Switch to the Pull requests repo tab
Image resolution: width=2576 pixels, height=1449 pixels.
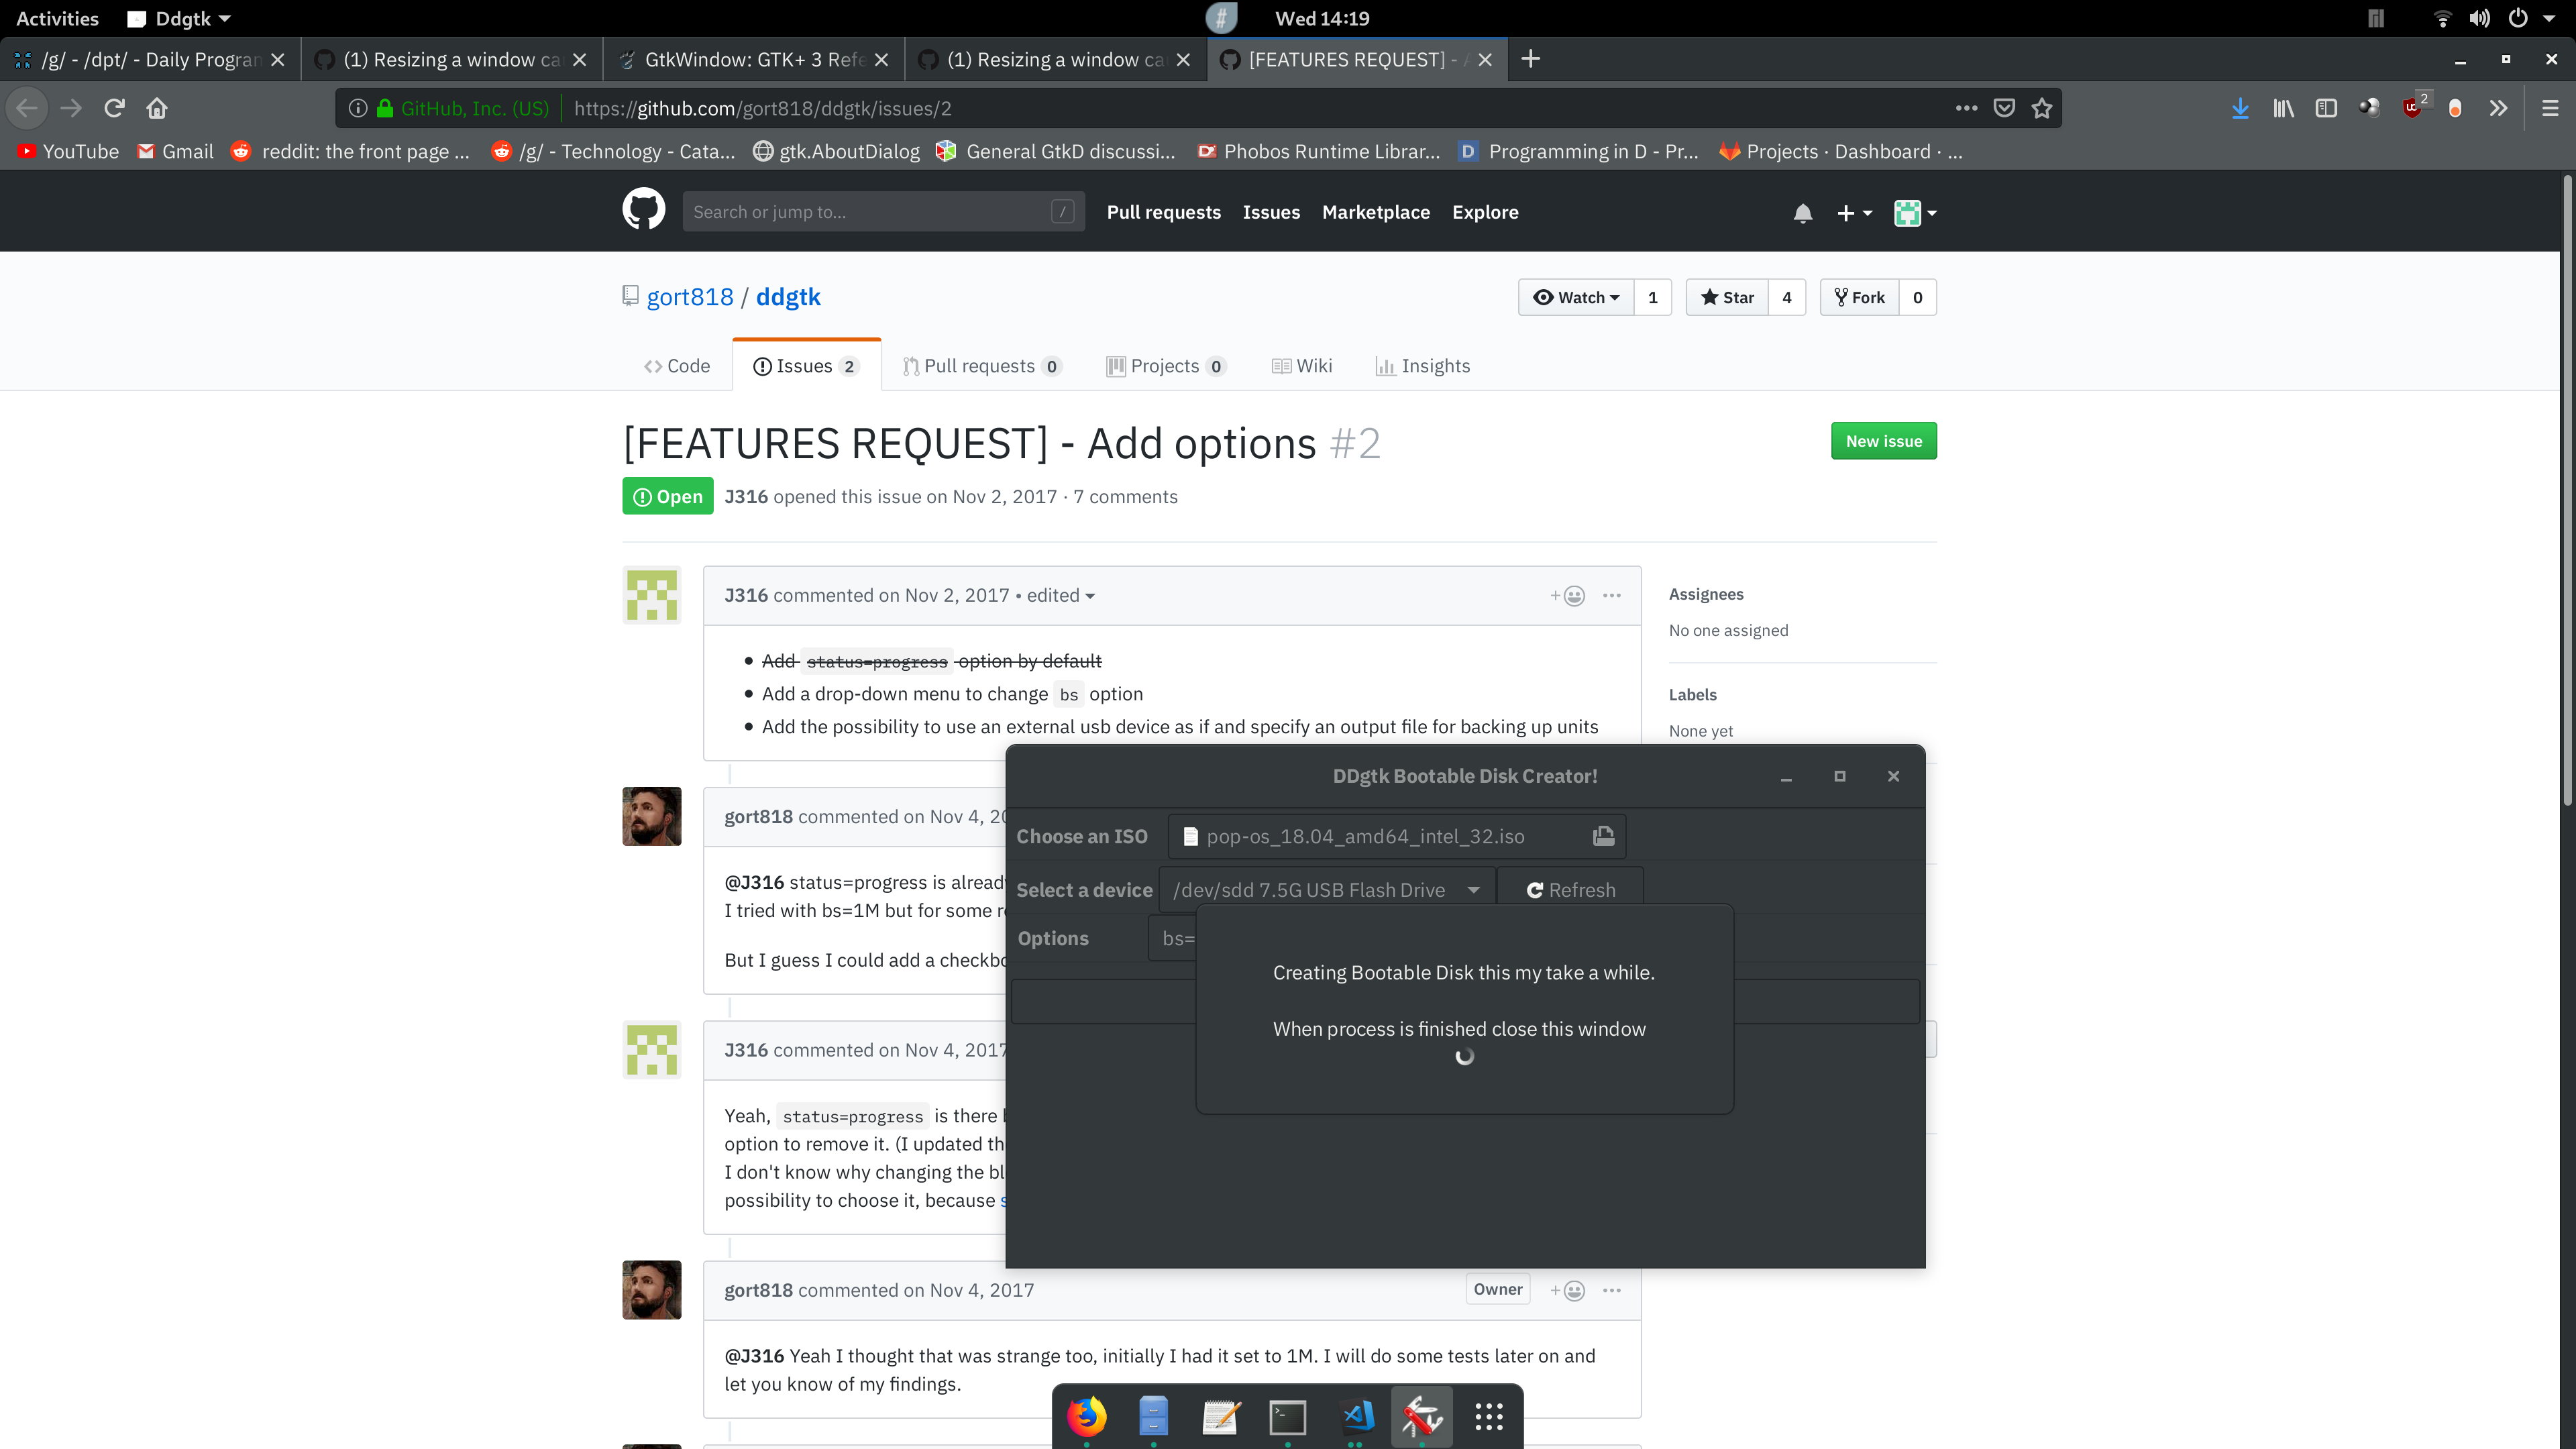click(x=980, y=366)
